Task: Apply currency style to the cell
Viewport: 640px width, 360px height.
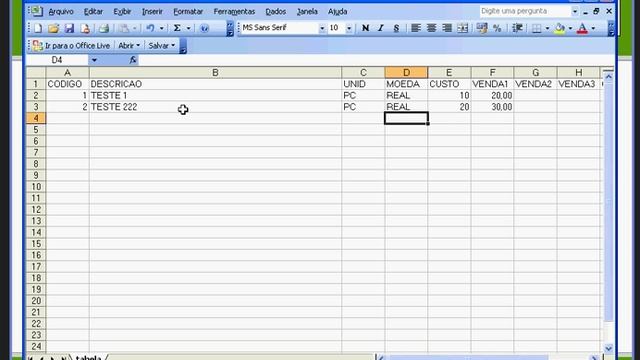Action: [x=482, y=28]
